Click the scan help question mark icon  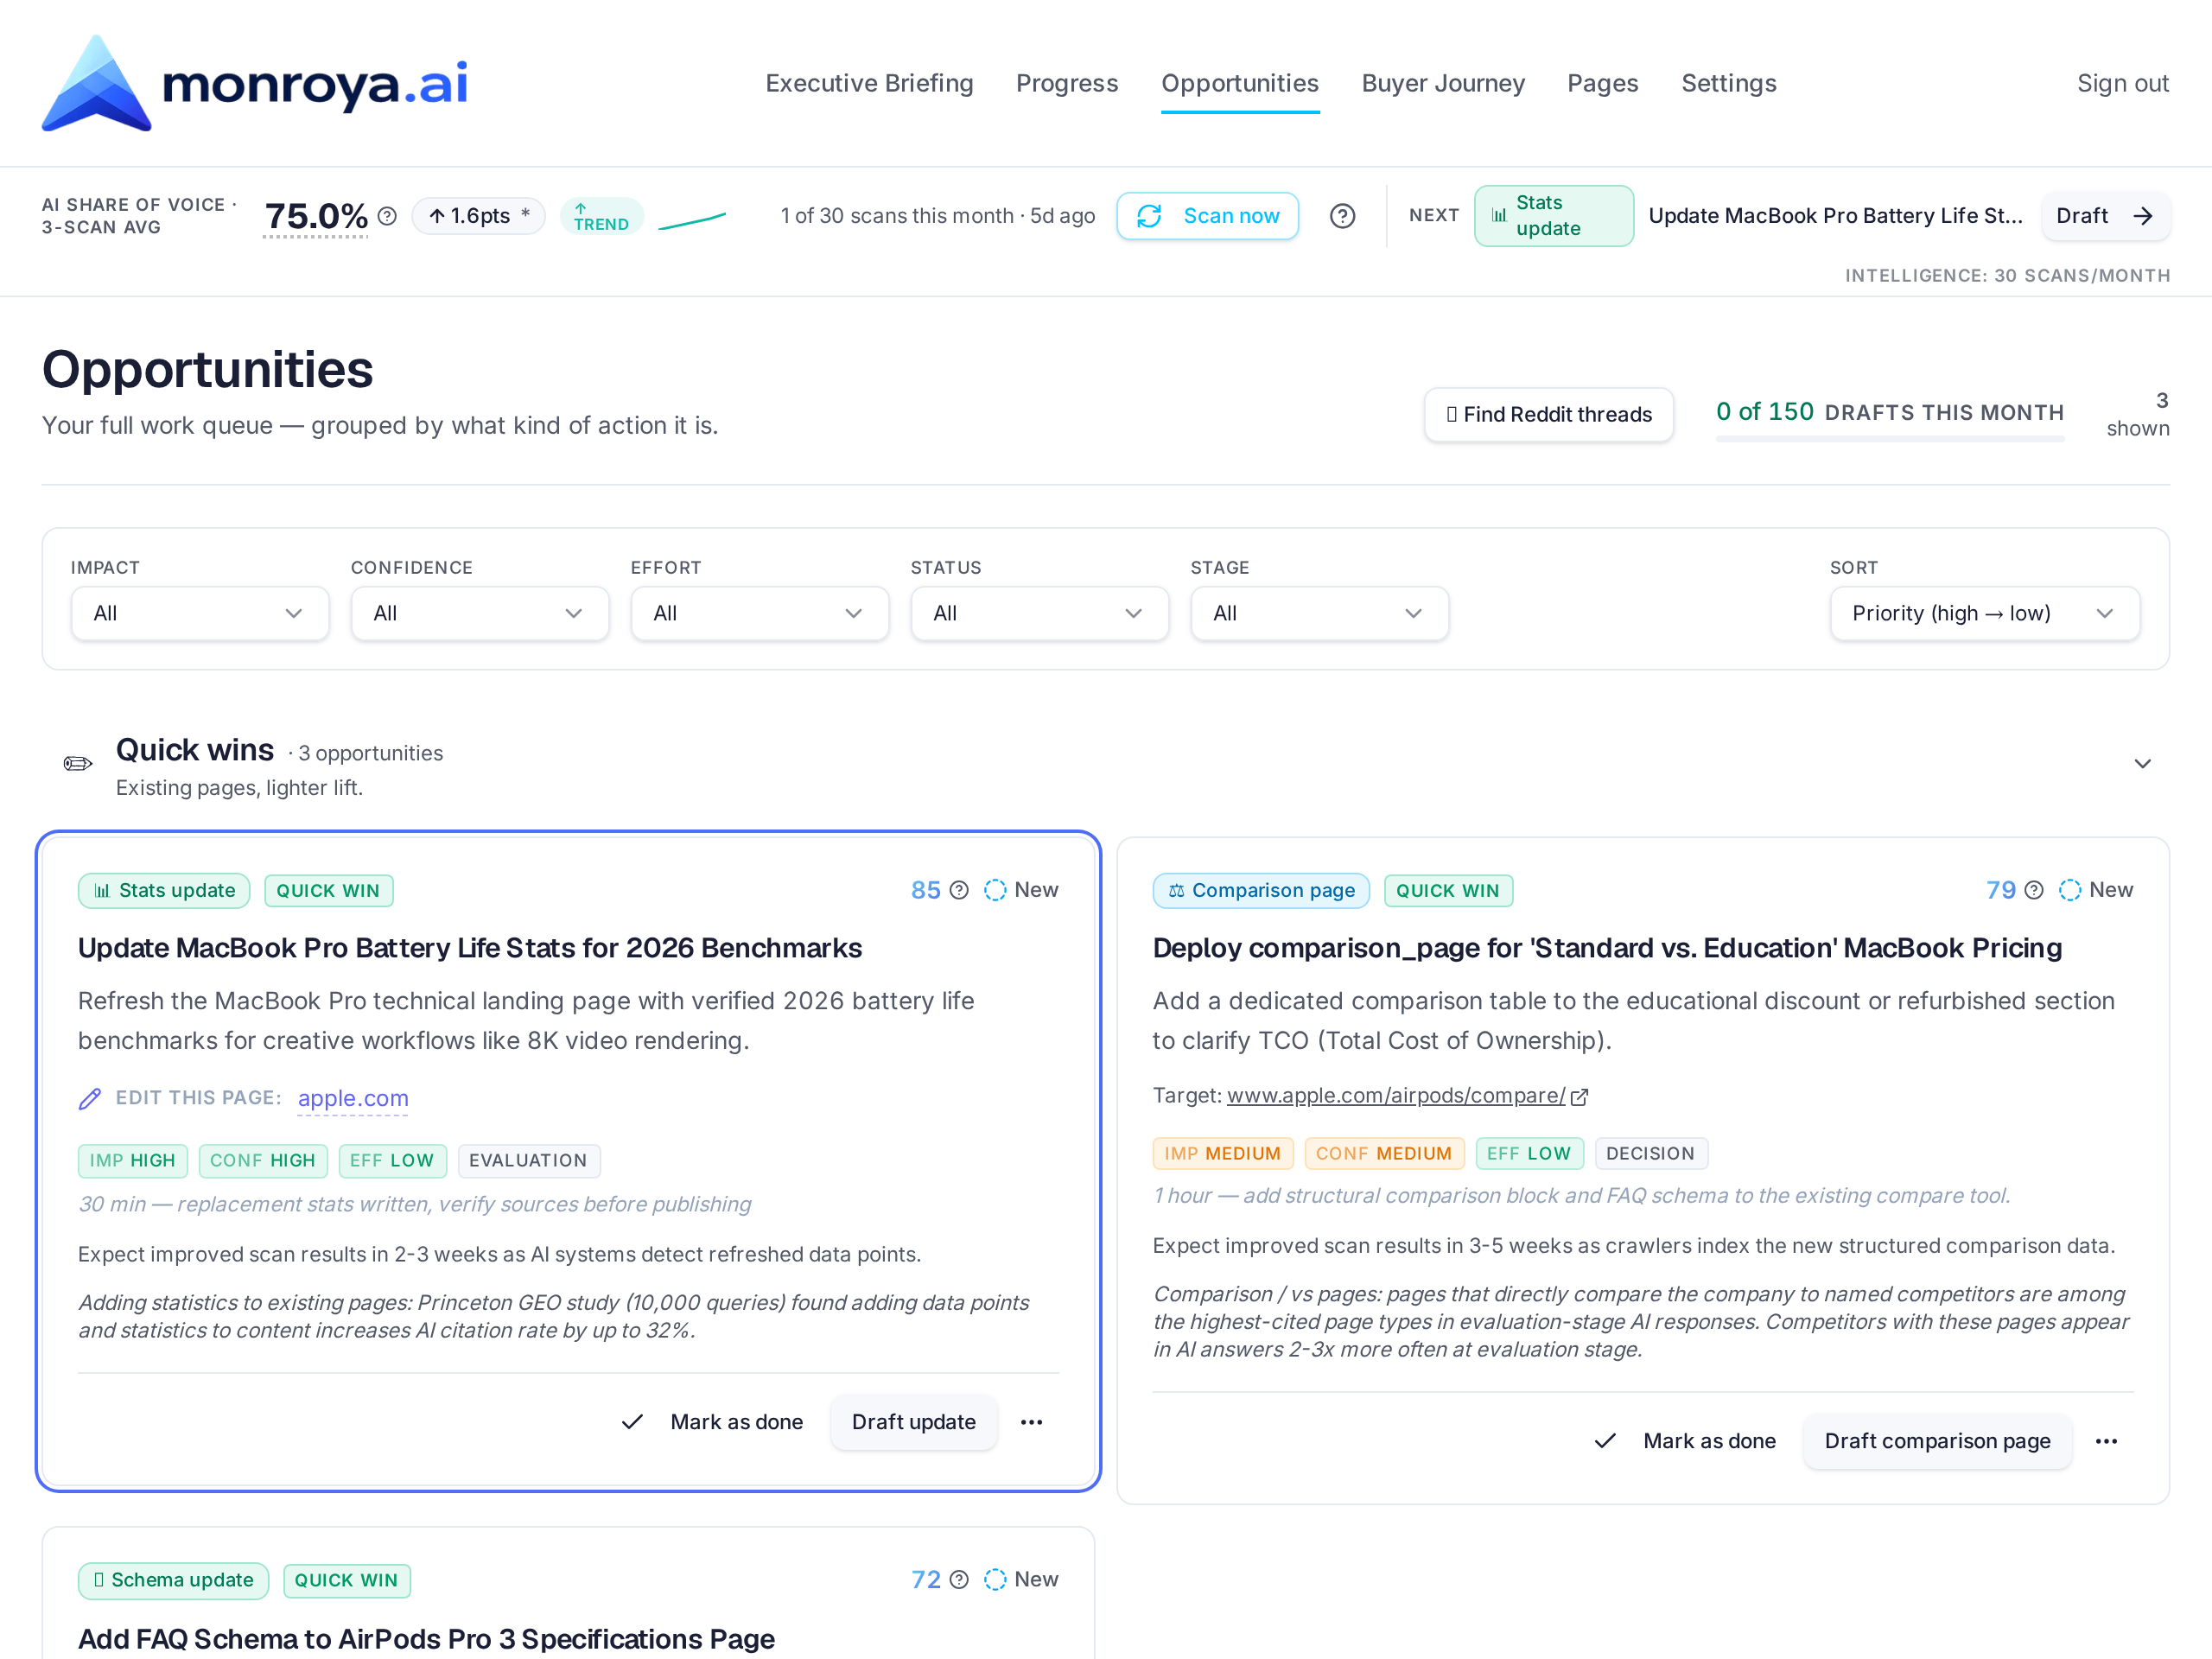1342,216
